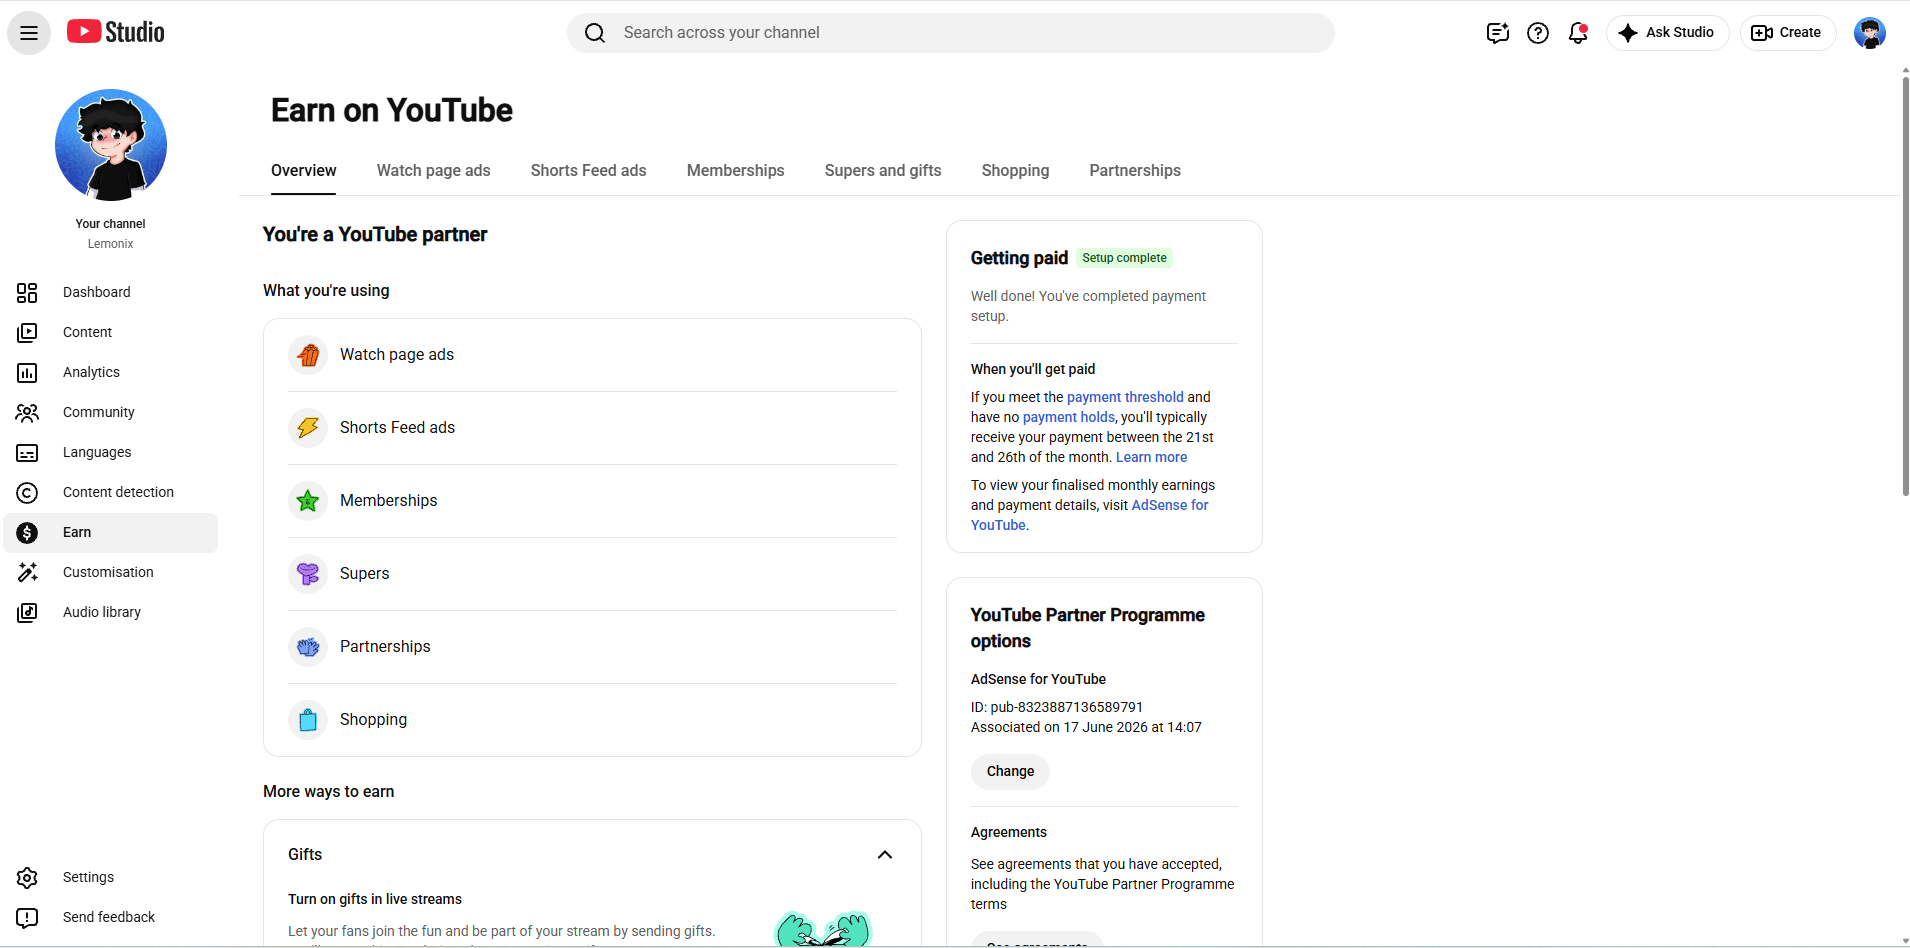Open the send feedback icon in header

pyautogui.click(x=1497, y=33)
